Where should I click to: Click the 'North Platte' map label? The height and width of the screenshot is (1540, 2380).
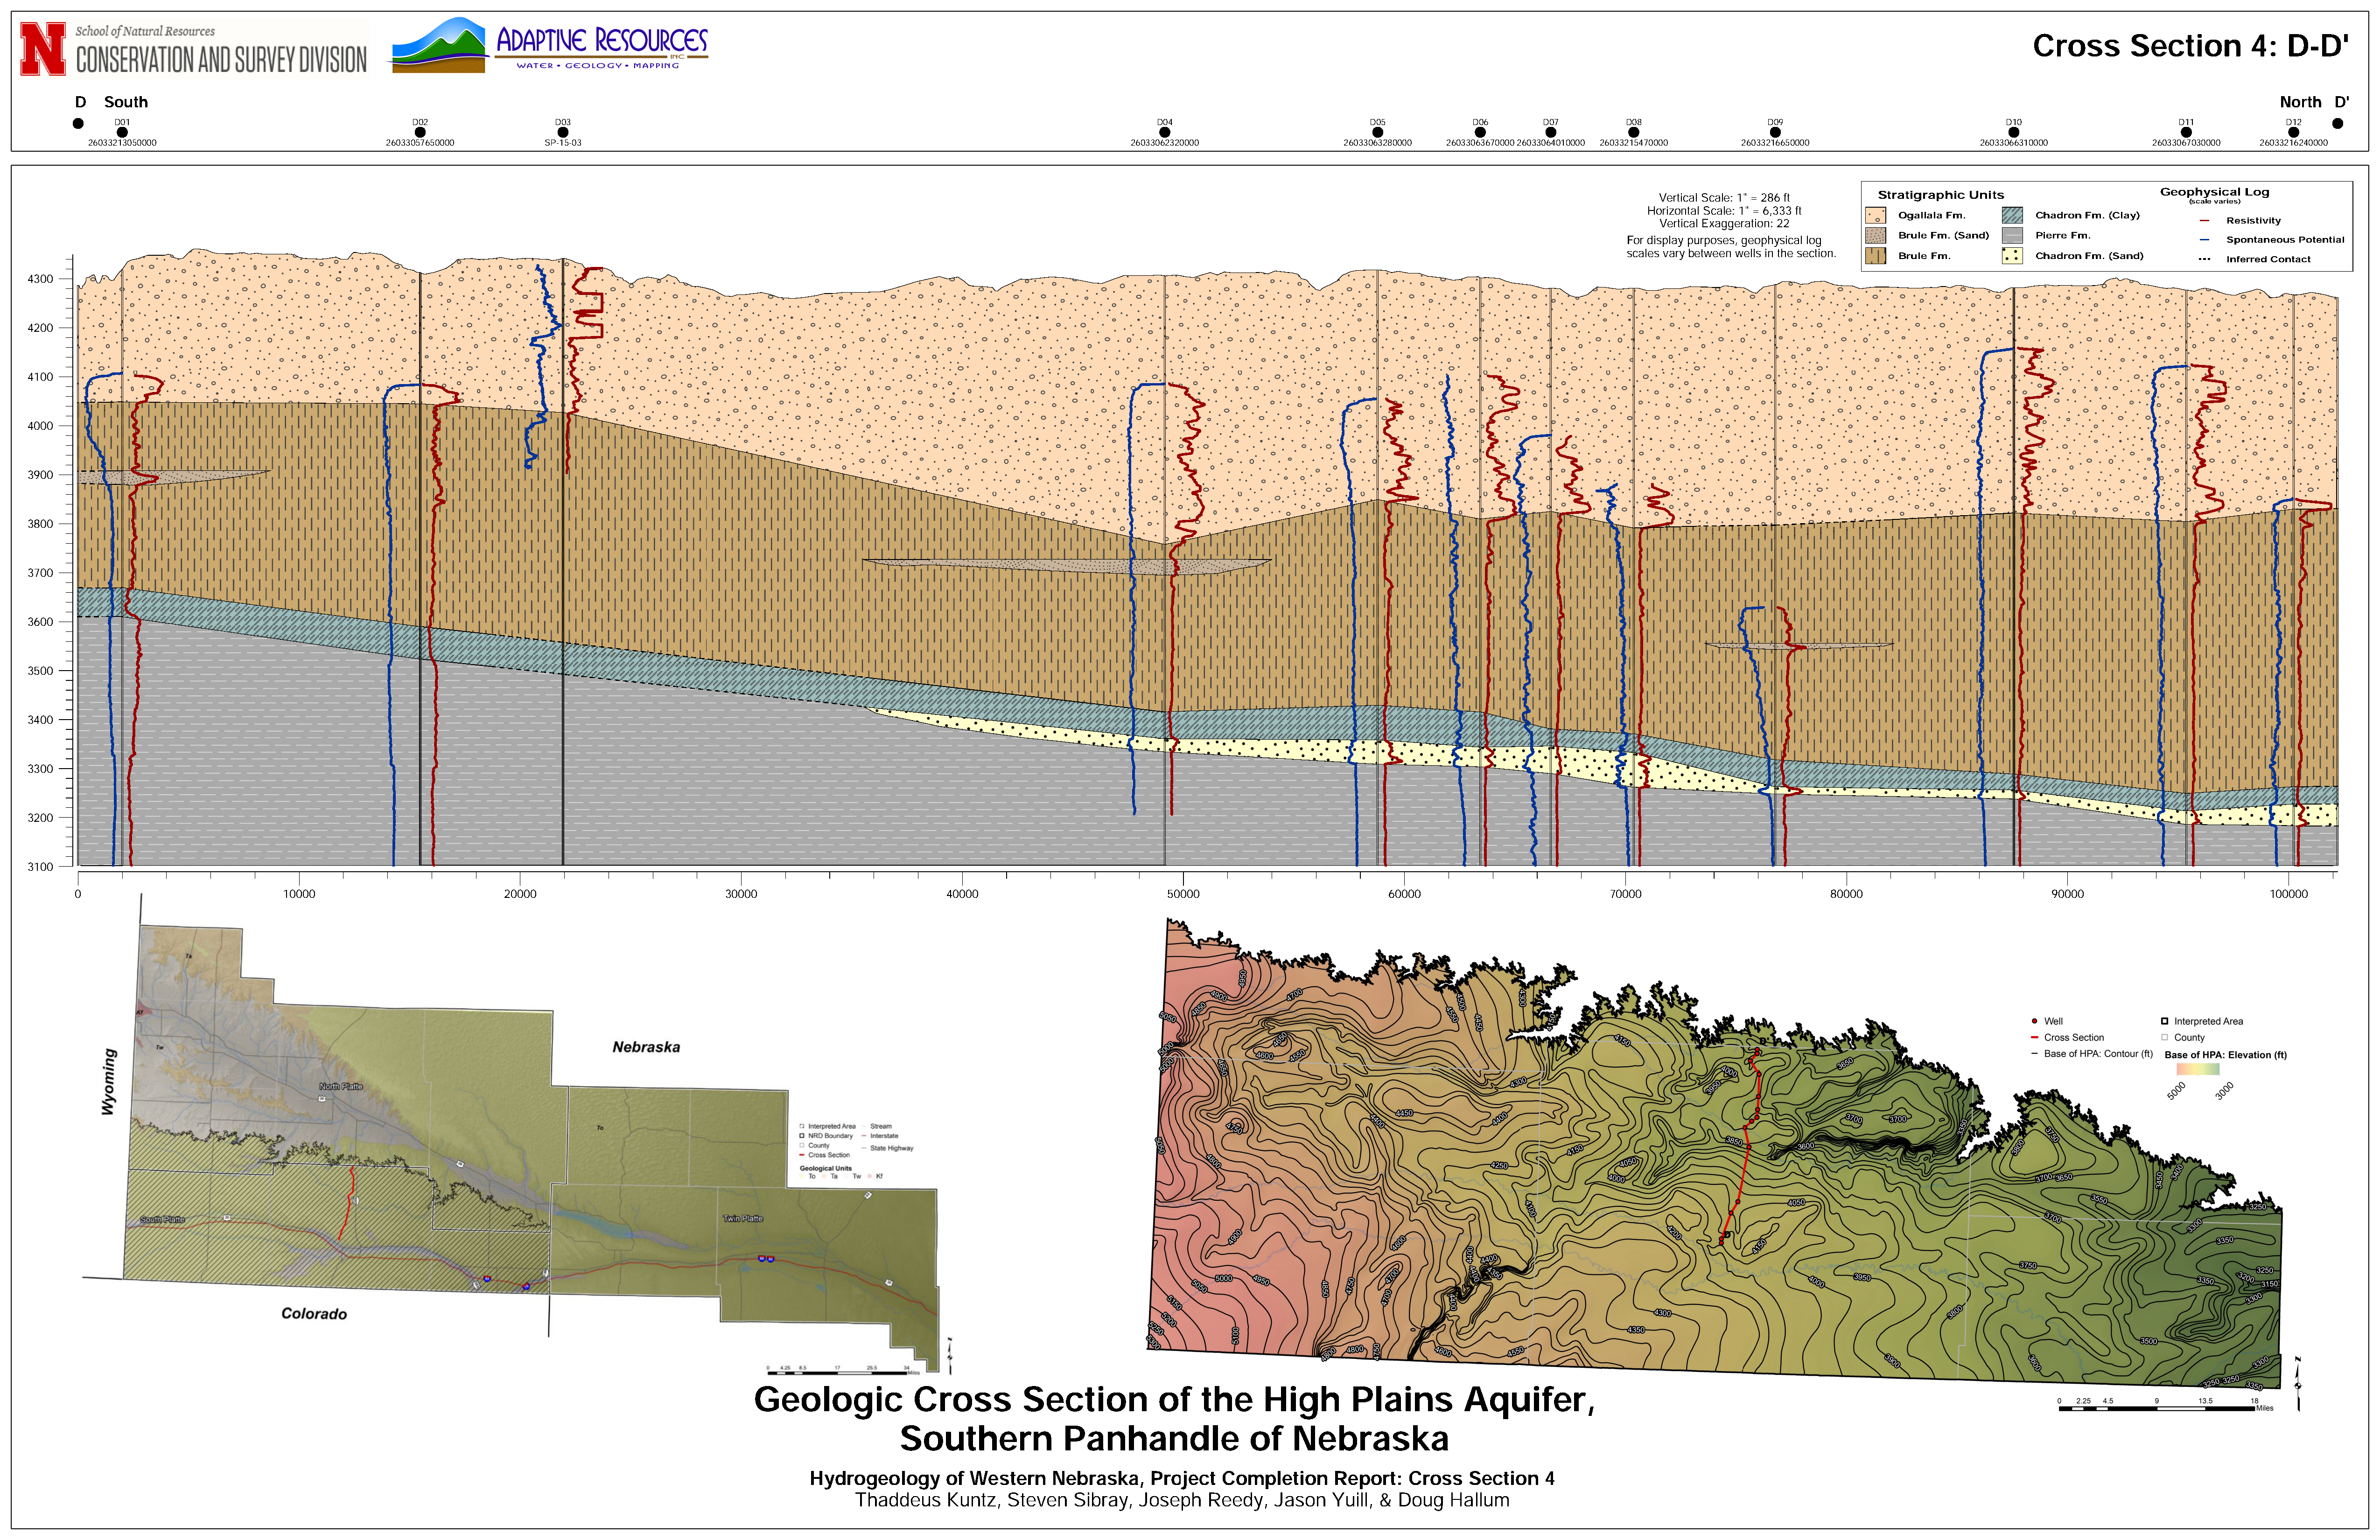[x=341, y=1086]
